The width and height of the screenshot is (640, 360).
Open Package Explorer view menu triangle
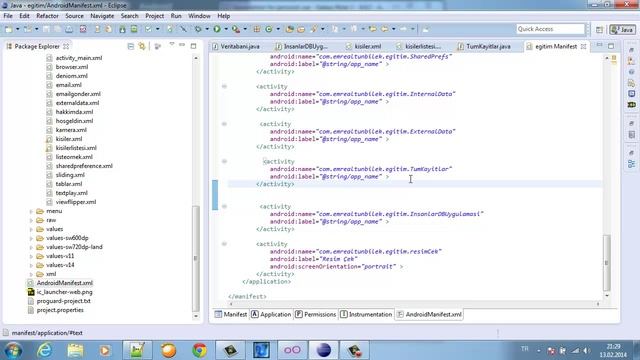pyautogui.click(x=172, y=44)
